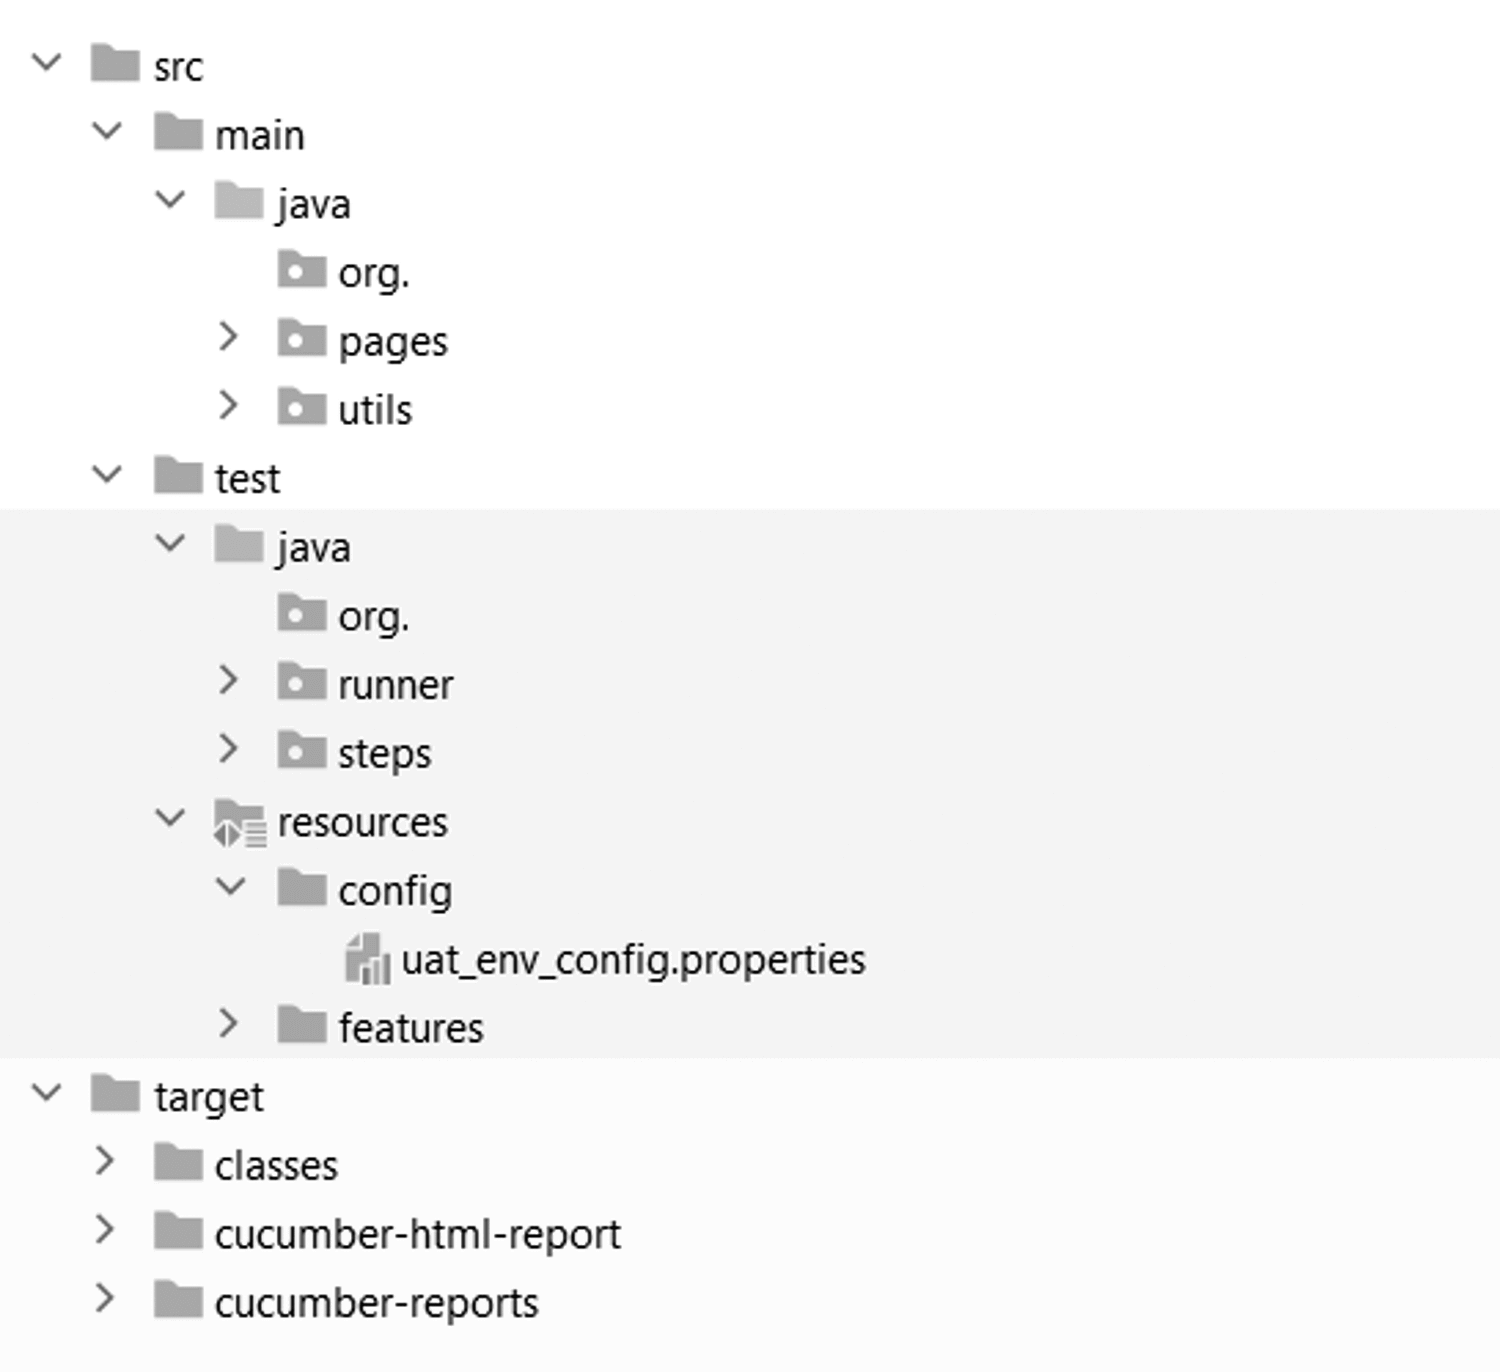Viewport: 1500px width, 1372px height.
Task: Click the runner package folder icon
Action: coord(302,682)
